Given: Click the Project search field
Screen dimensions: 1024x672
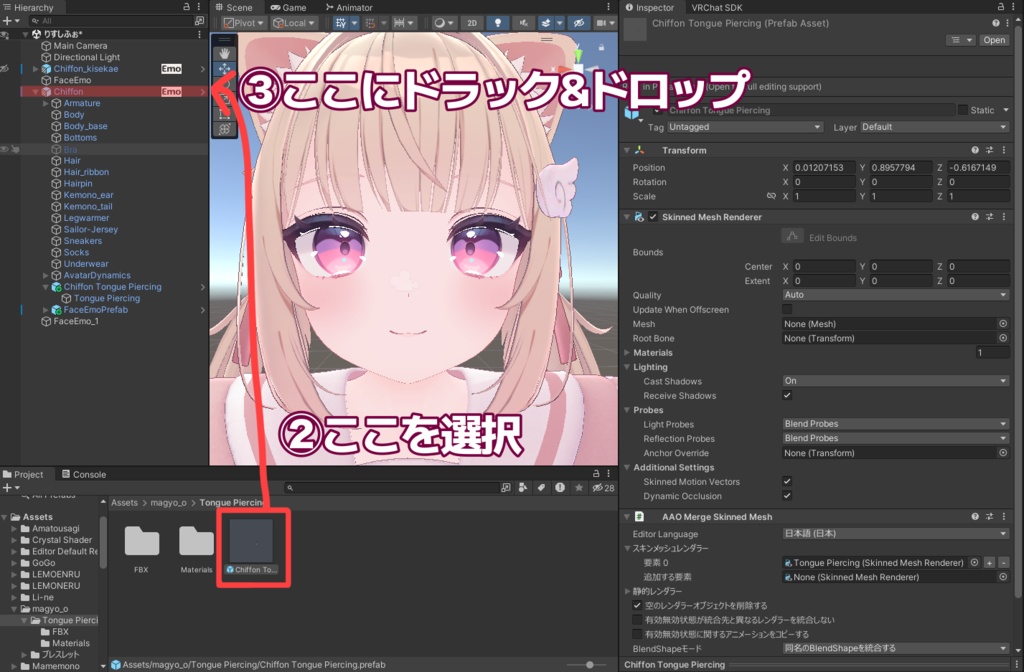Looking at the screenshot, I should point(392,488).
